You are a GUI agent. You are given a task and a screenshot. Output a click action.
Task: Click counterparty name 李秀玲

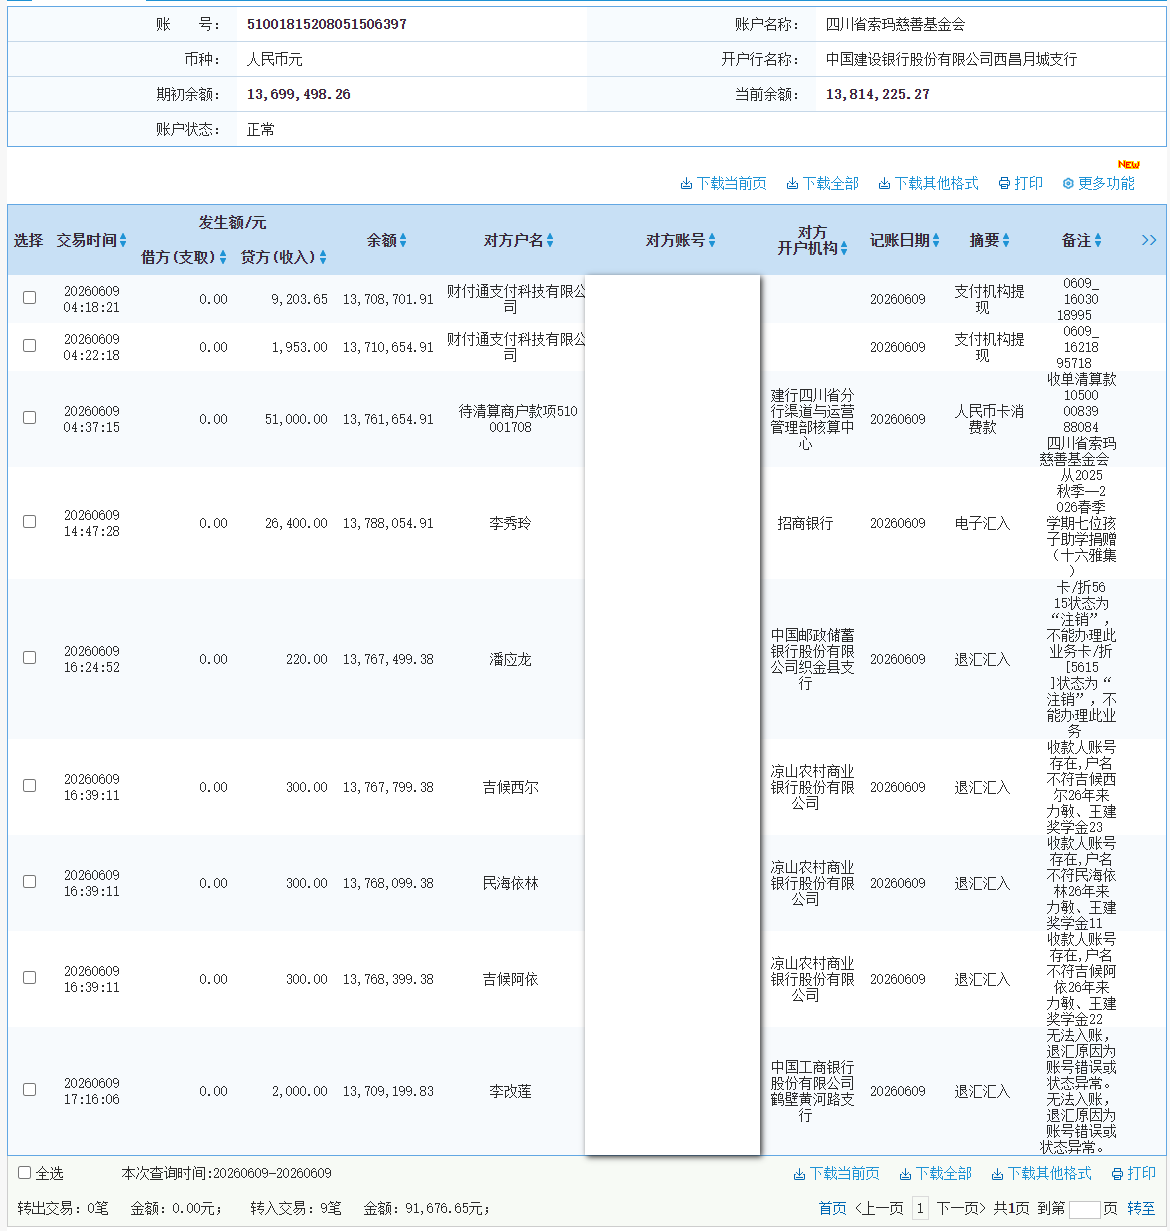[x=510, y=523]
